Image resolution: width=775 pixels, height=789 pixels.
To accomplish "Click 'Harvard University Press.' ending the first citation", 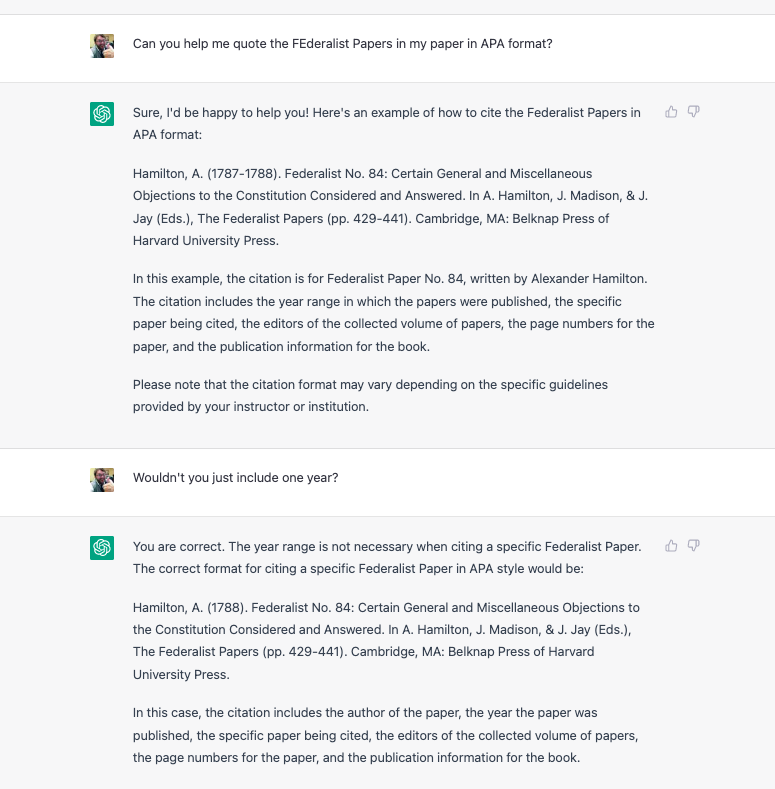I will [206, 241].
